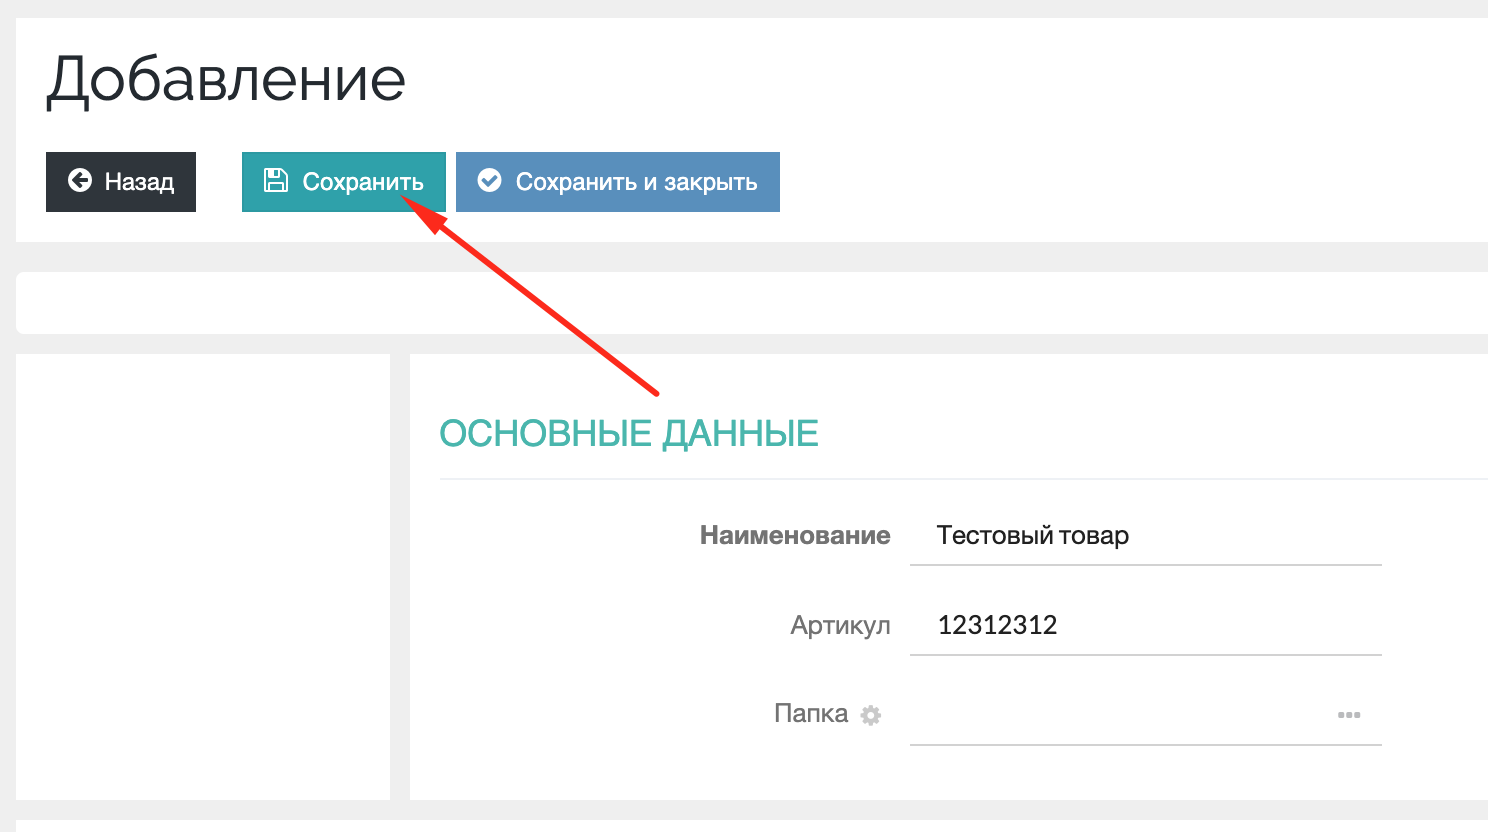Click the Папка field label

tap(810, 714)
